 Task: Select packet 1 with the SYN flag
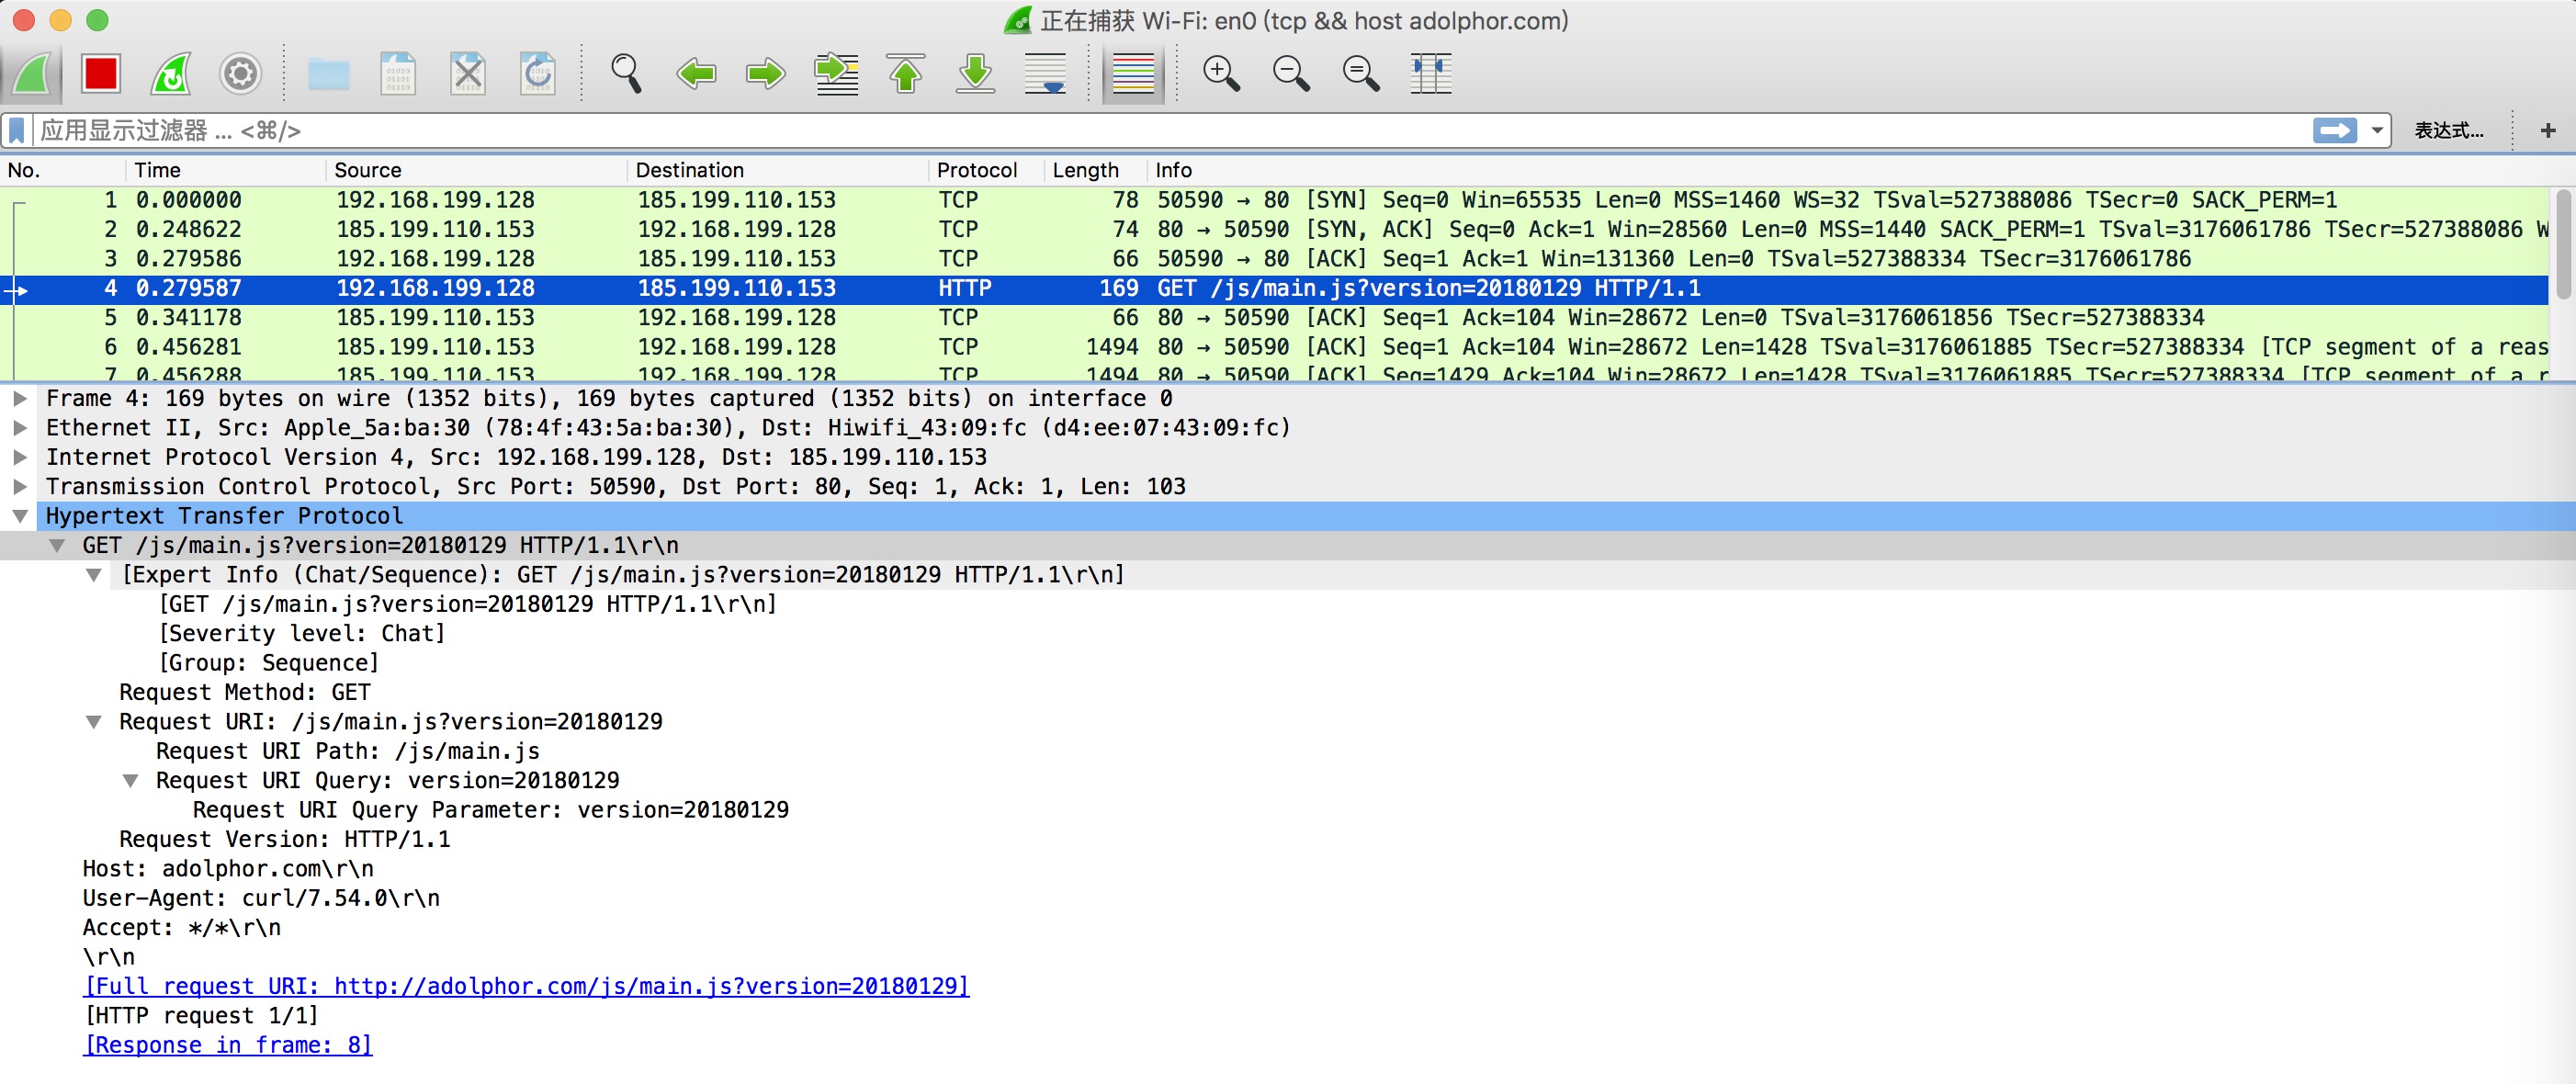(1275, 200)
